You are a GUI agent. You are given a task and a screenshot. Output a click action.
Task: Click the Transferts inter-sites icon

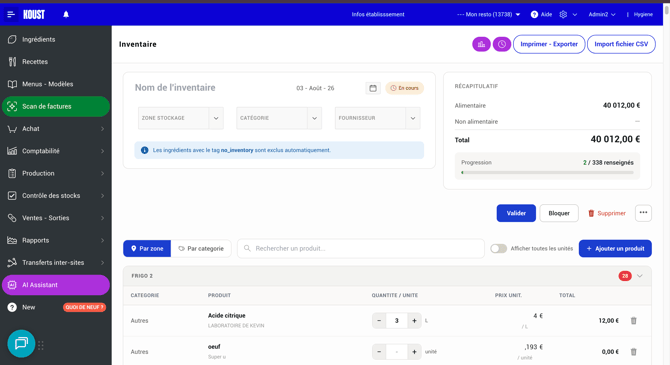(12, 262)
